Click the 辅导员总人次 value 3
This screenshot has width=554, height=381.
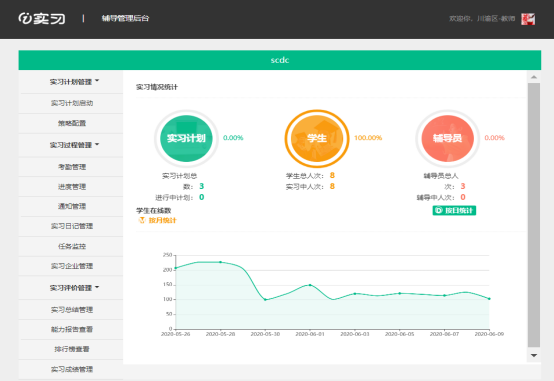[x=463, y=186]
